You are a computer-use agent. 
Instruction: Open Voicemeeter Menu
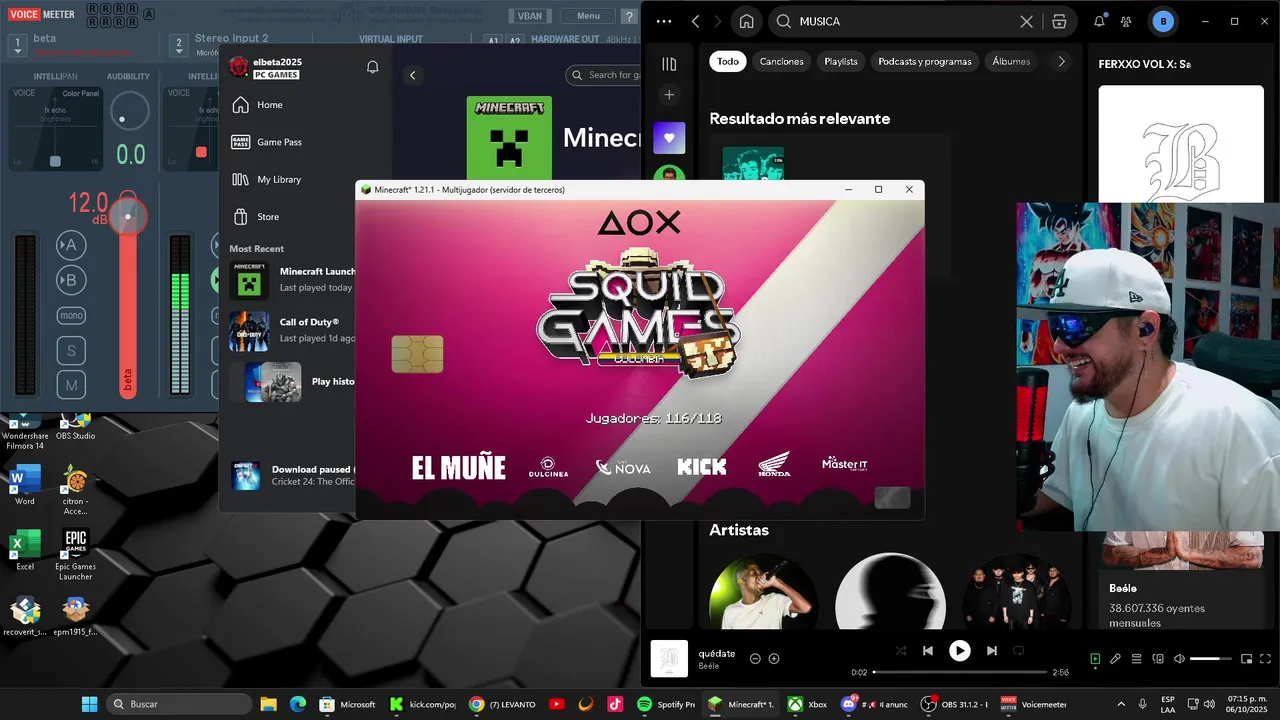pos(588,16)
